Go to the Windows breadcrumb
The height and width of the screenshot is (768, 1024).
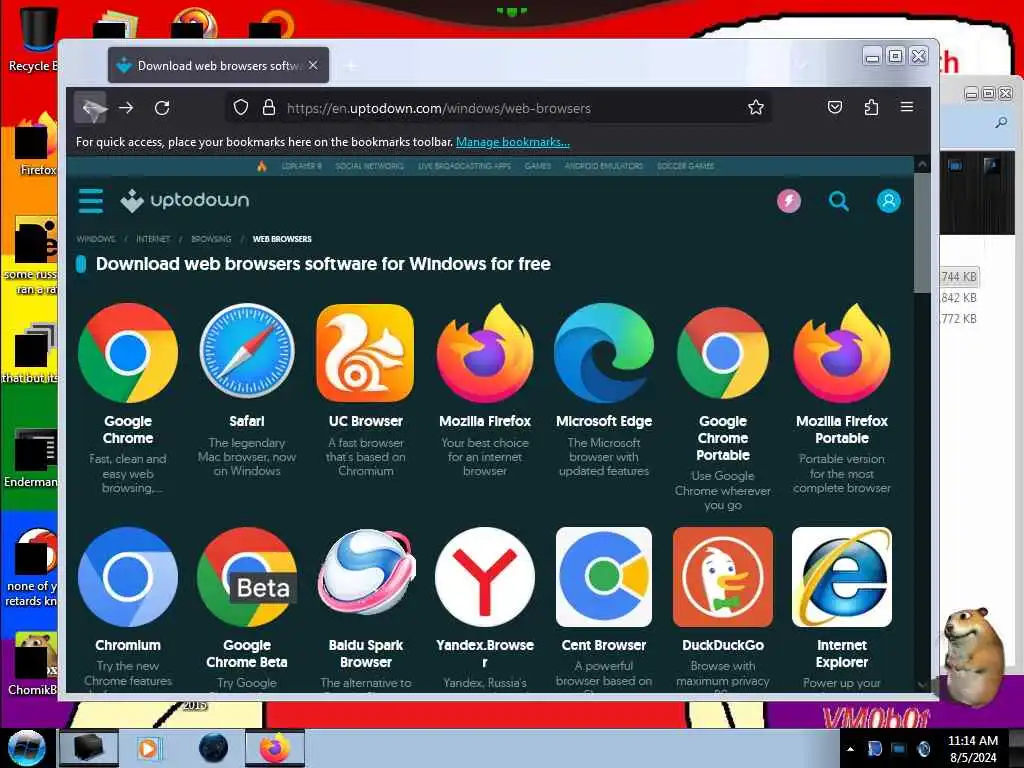coord(95,239)
